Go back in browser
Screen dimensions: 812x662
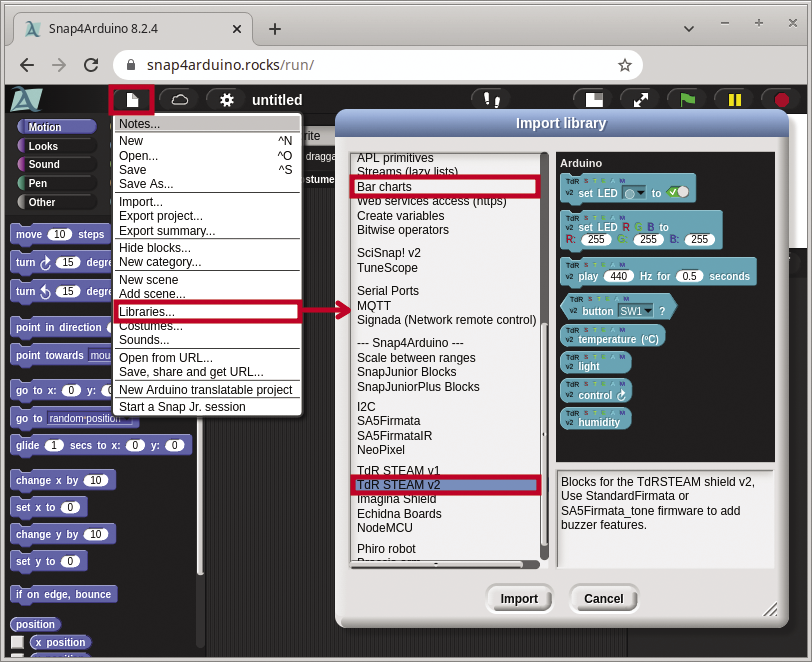(27, 65)
